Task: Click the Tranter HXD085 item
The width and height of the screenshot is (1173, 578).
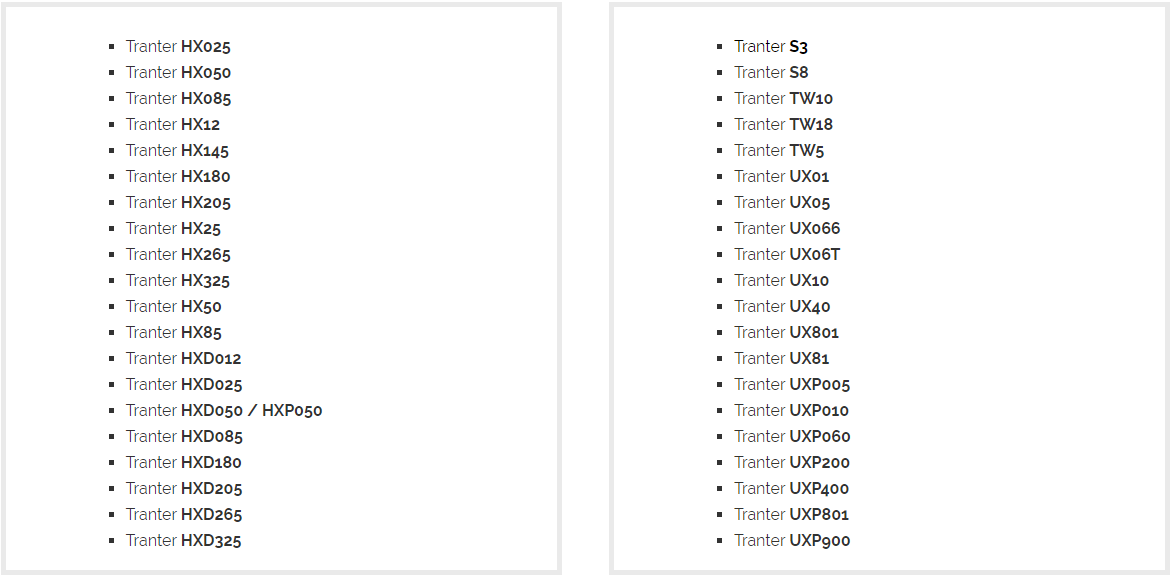Action: point(184,436)
